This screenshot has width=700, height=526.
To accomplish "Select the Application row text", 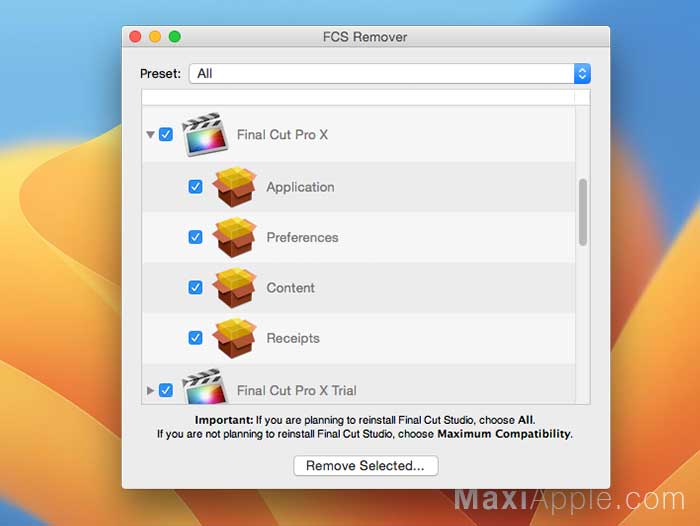I will pos(300,187).
